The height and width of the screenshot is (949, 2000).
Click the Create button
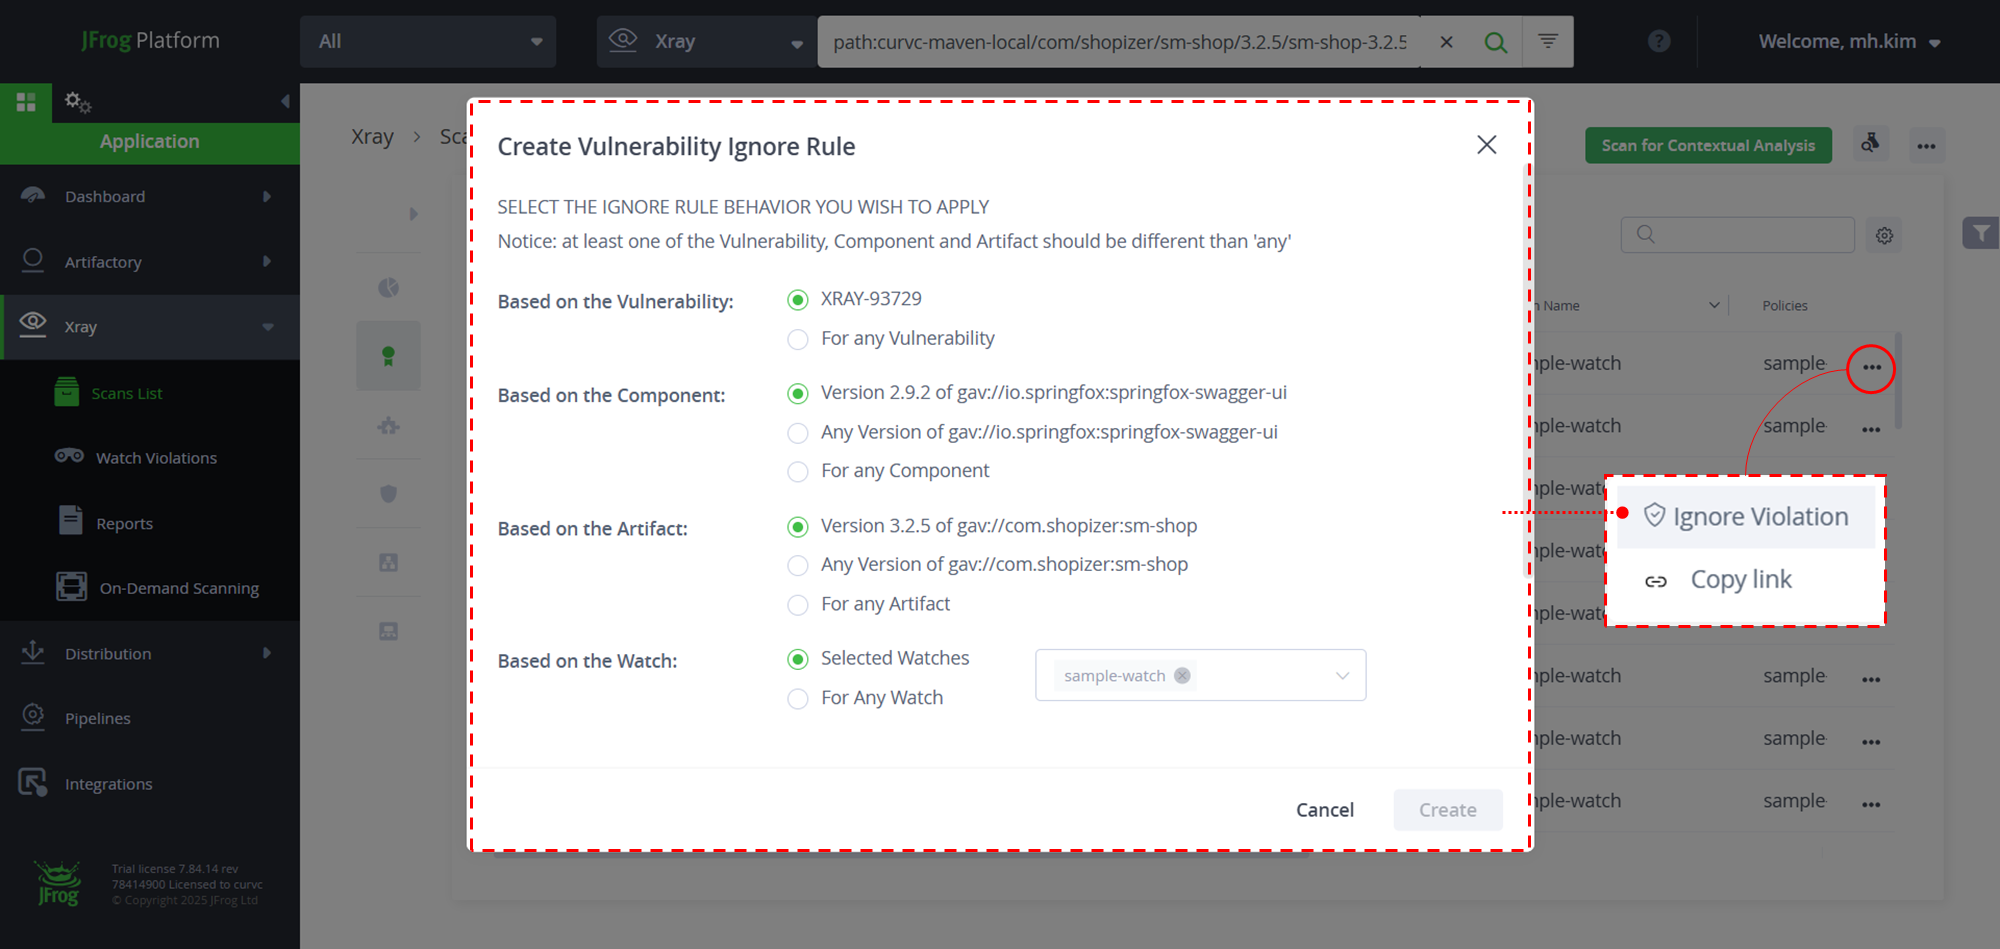tap(1448, 810)
